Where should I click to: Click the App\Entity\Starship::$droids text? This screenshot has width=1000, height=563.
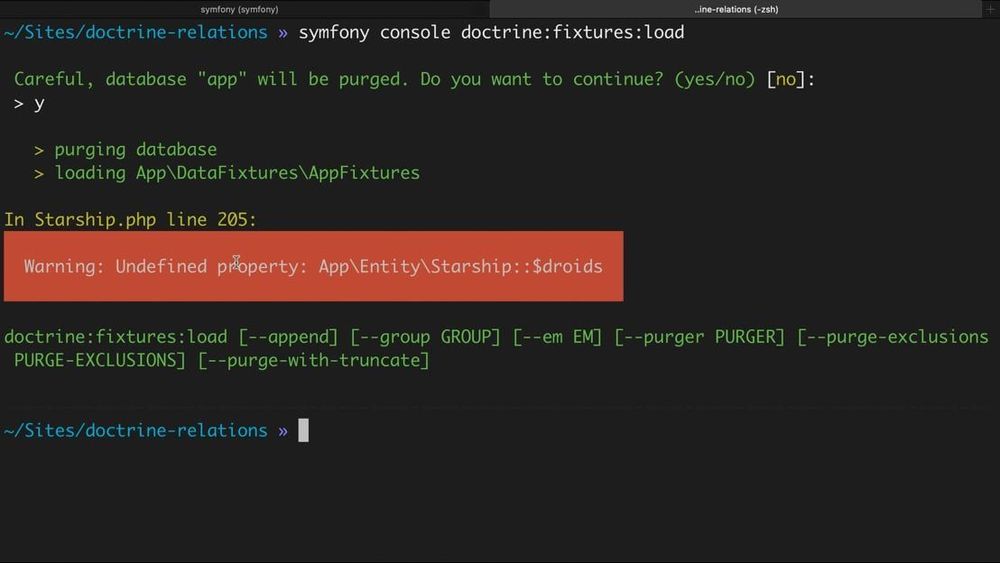point(460,266)
